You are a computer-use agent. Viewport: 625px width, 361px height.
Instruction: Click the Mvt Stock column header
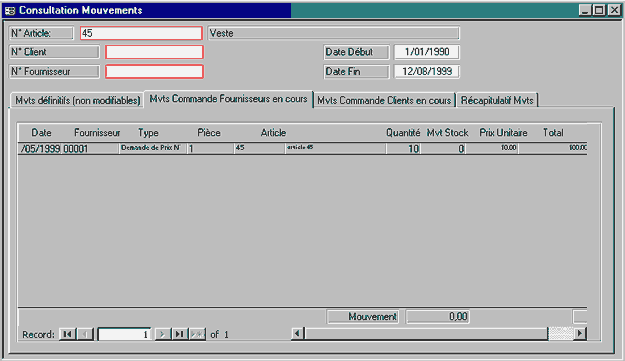pyautogui.click(x=448, y=133)
